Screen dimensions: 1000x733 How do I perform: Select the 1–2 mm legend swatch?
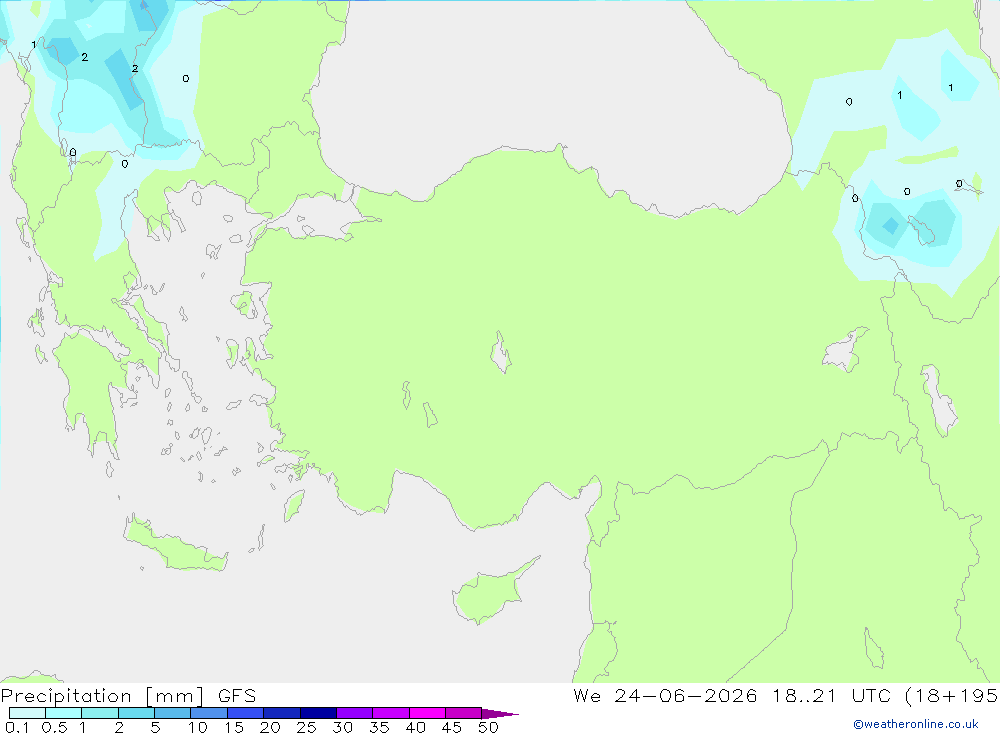(x=99, y=713)
